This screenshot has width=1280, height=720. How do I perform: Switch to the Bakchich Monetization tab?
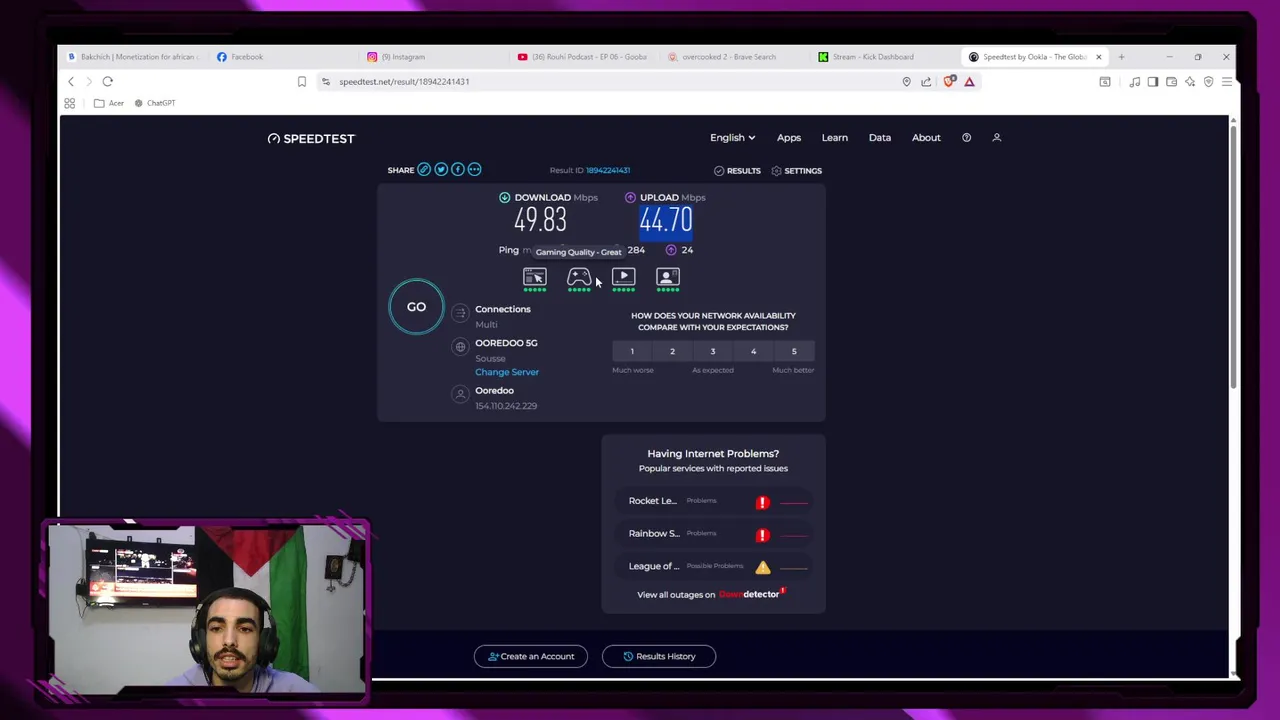pos(135,57)
